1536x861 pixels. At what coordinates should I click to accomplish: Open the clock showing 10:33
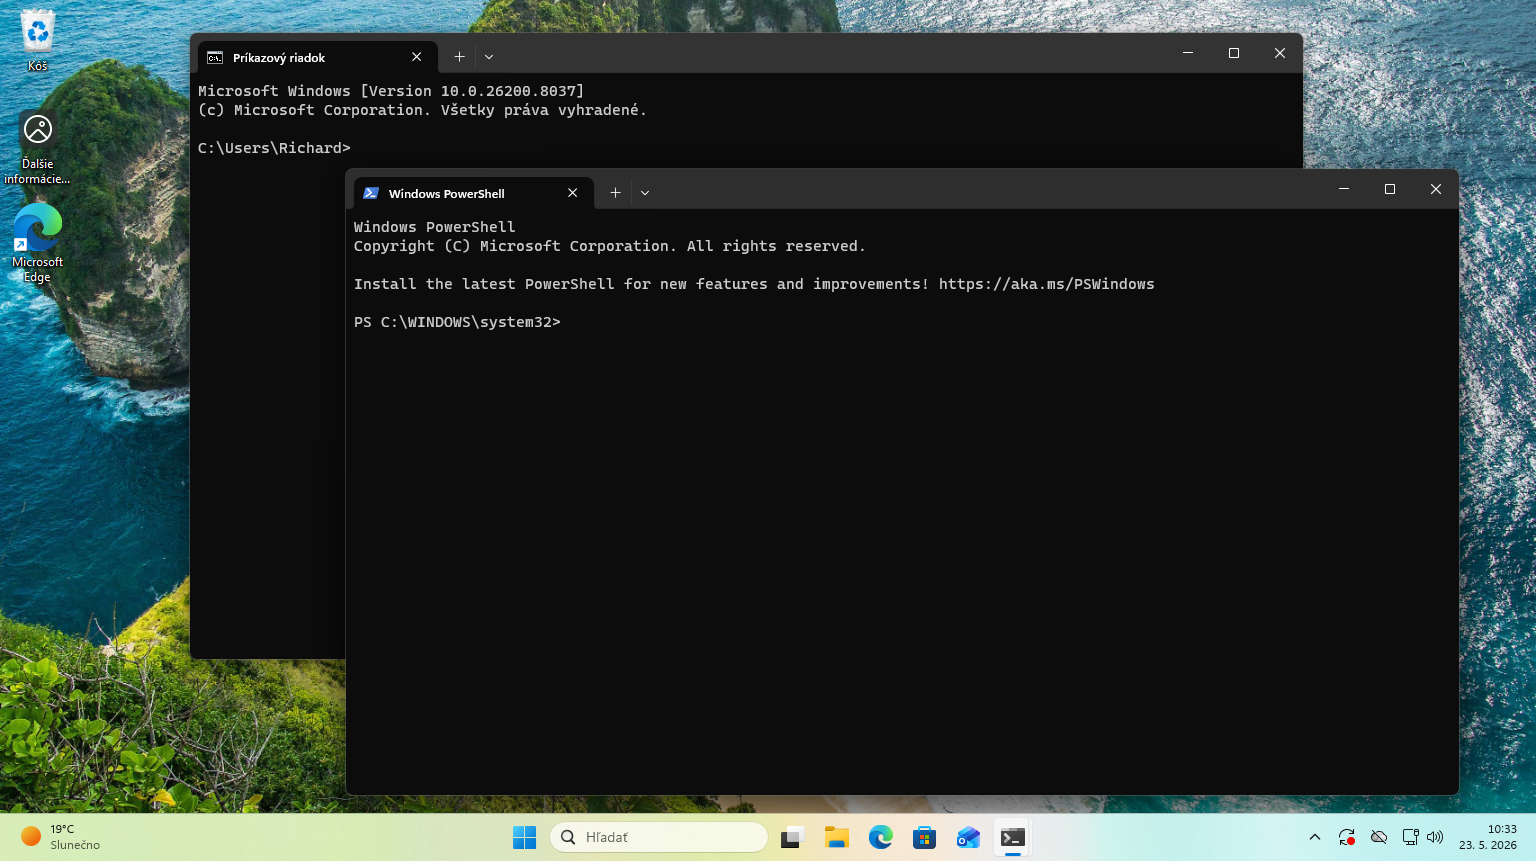click(x=1488, y=837)
